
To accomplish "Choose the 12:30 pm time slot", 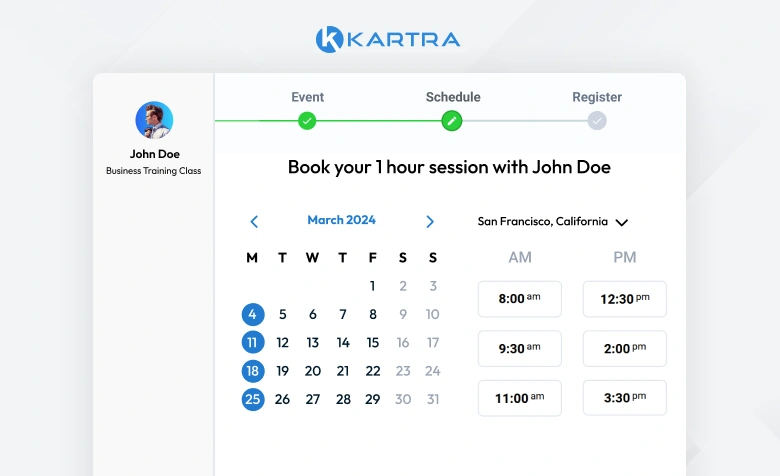I will pyautogui.click(x=625, y=299).
